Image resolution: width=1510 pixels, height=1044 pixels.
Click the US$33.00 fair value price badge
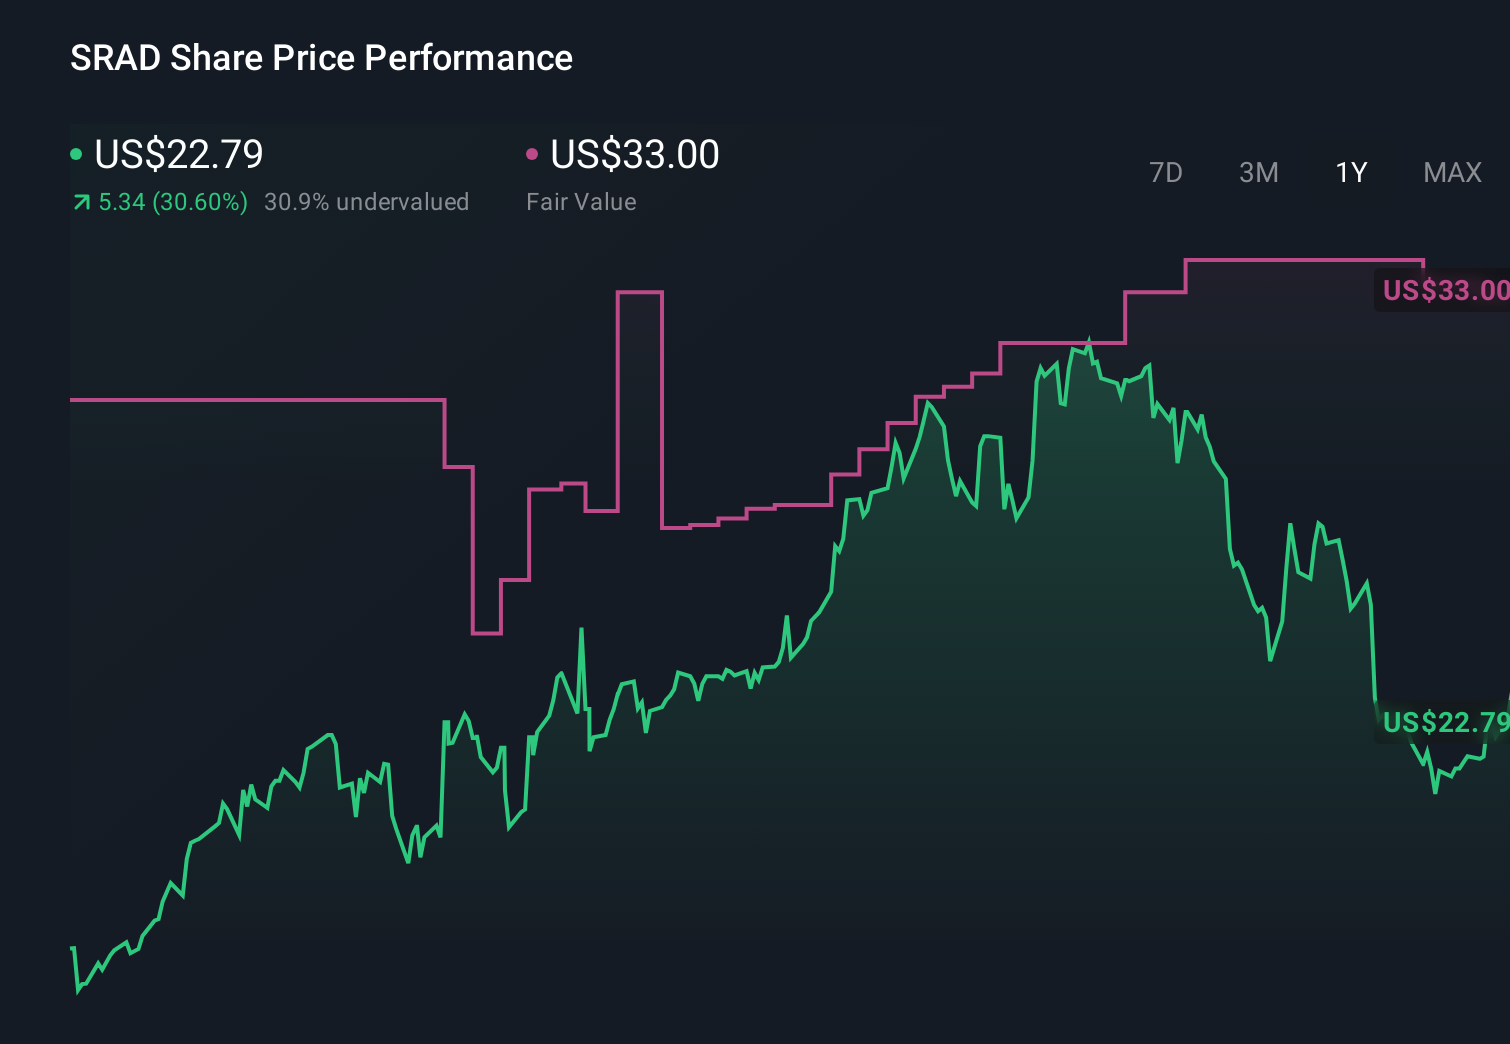(x=1445, y=291)
